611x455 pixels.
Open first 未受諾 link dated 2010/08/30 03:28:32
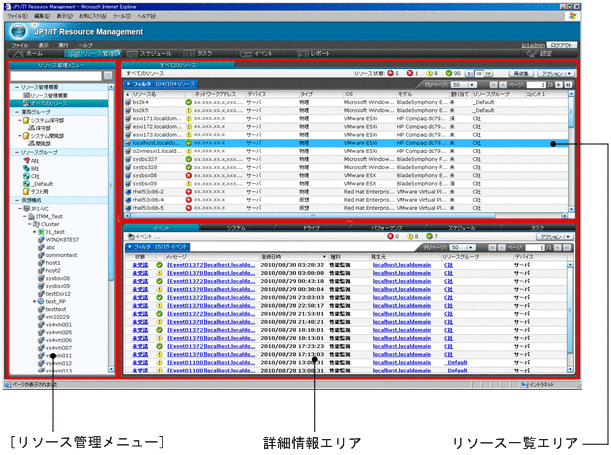tap(140, 265)
